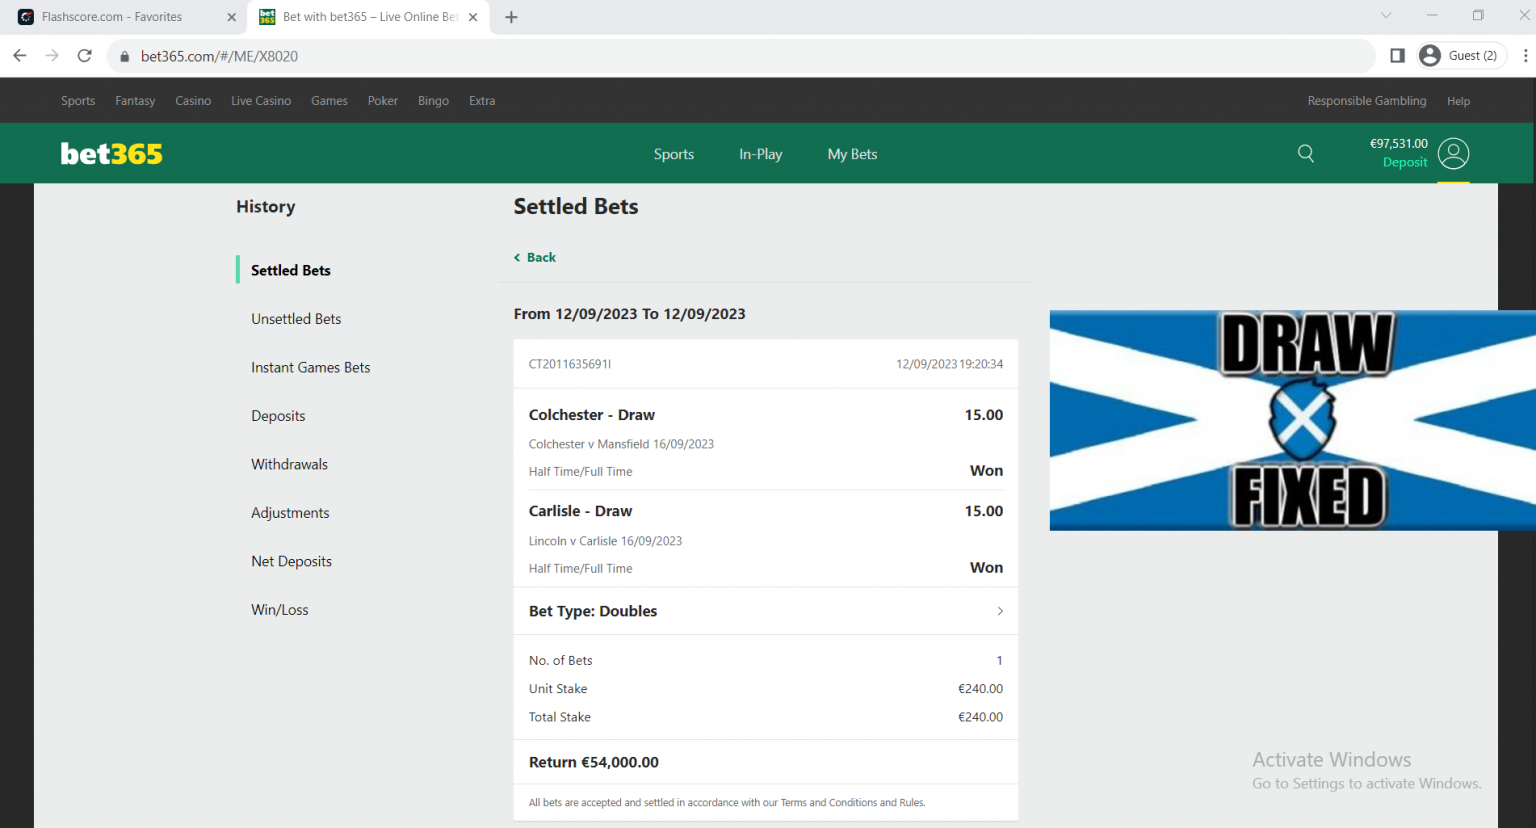Viewport: 1536px width, 828px height.
Task: Open the Help link
Action: [x=1459, y=101]
